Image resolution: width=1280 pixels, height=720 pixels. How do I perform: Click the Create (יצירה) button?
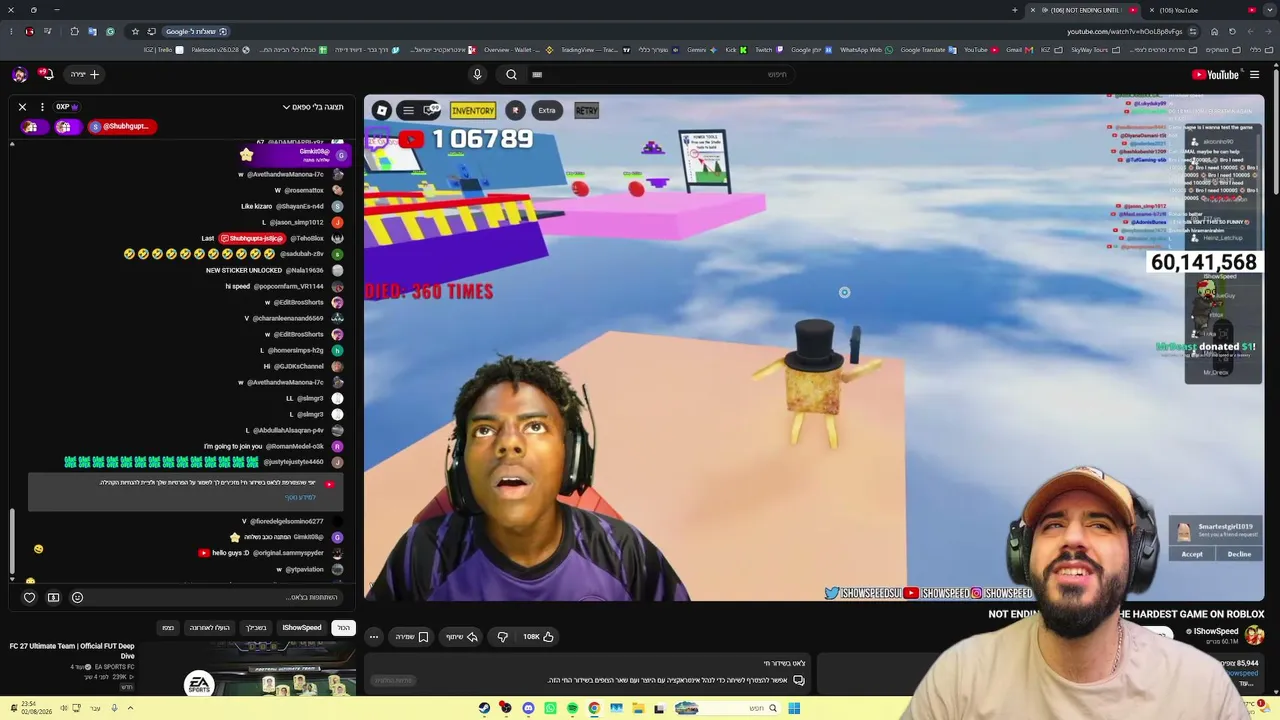(x=86, y=74)
